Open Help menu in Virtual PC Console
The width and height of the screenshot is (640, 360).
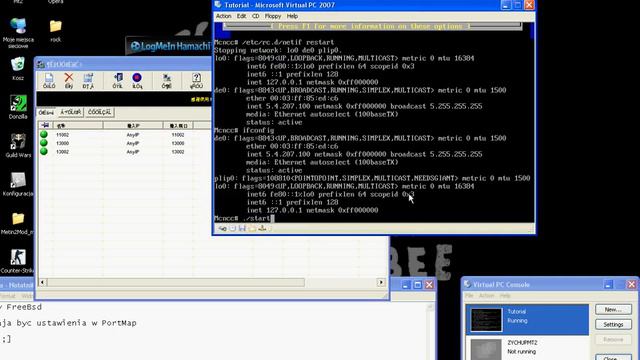[505, 296]
